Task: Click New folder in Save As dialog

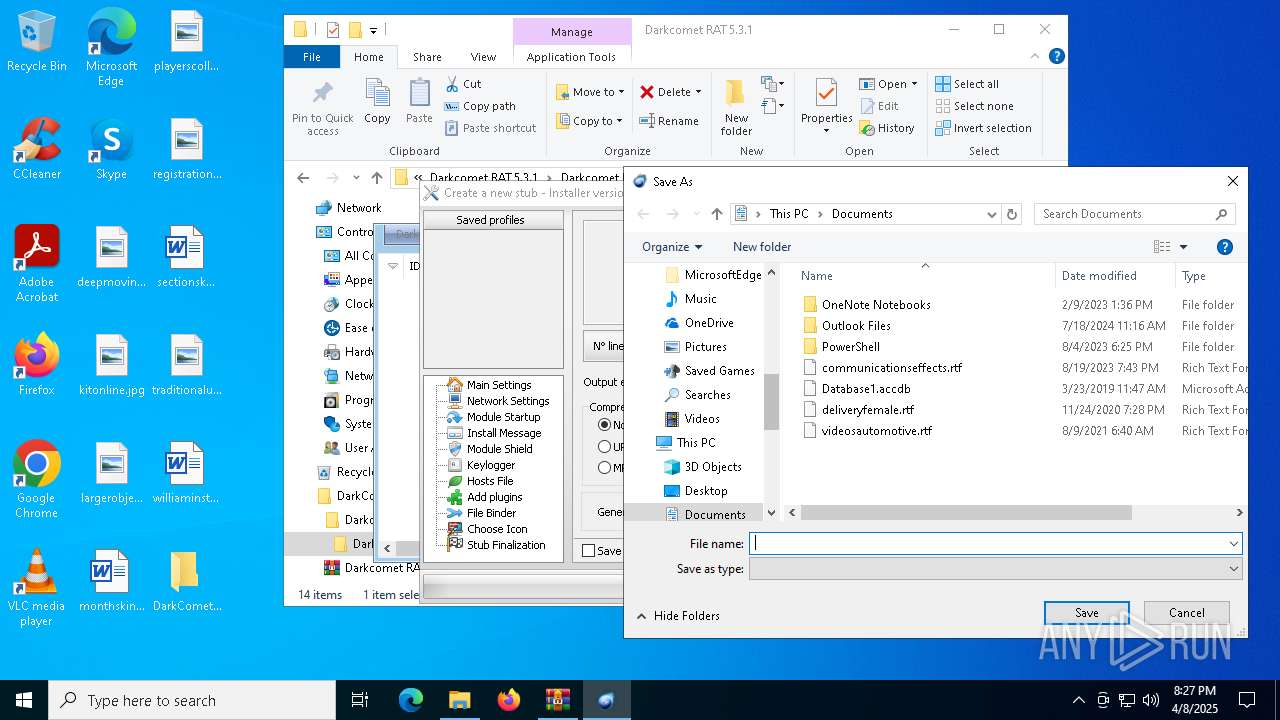Action: [x=762, y=247]
